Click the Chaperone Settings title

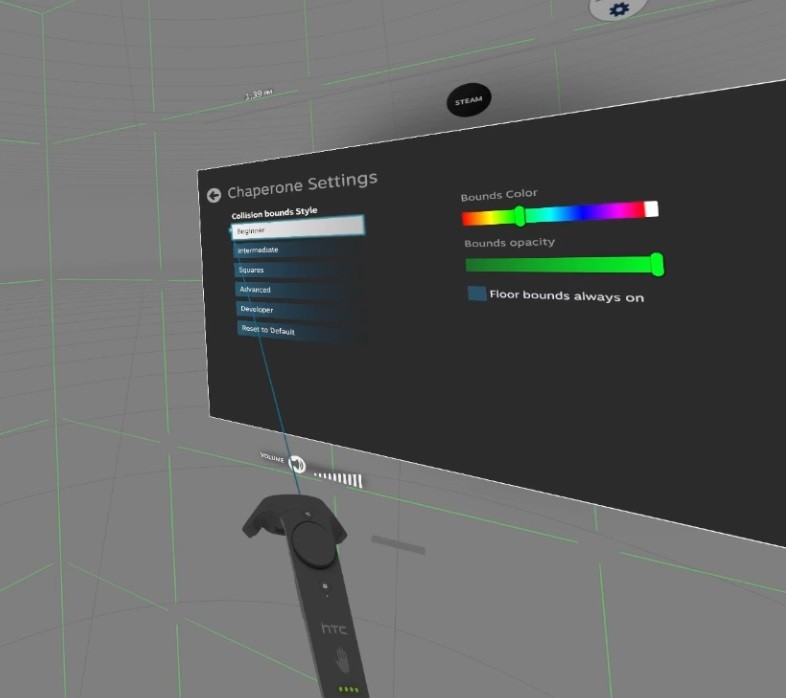click(x=302, y=185)
